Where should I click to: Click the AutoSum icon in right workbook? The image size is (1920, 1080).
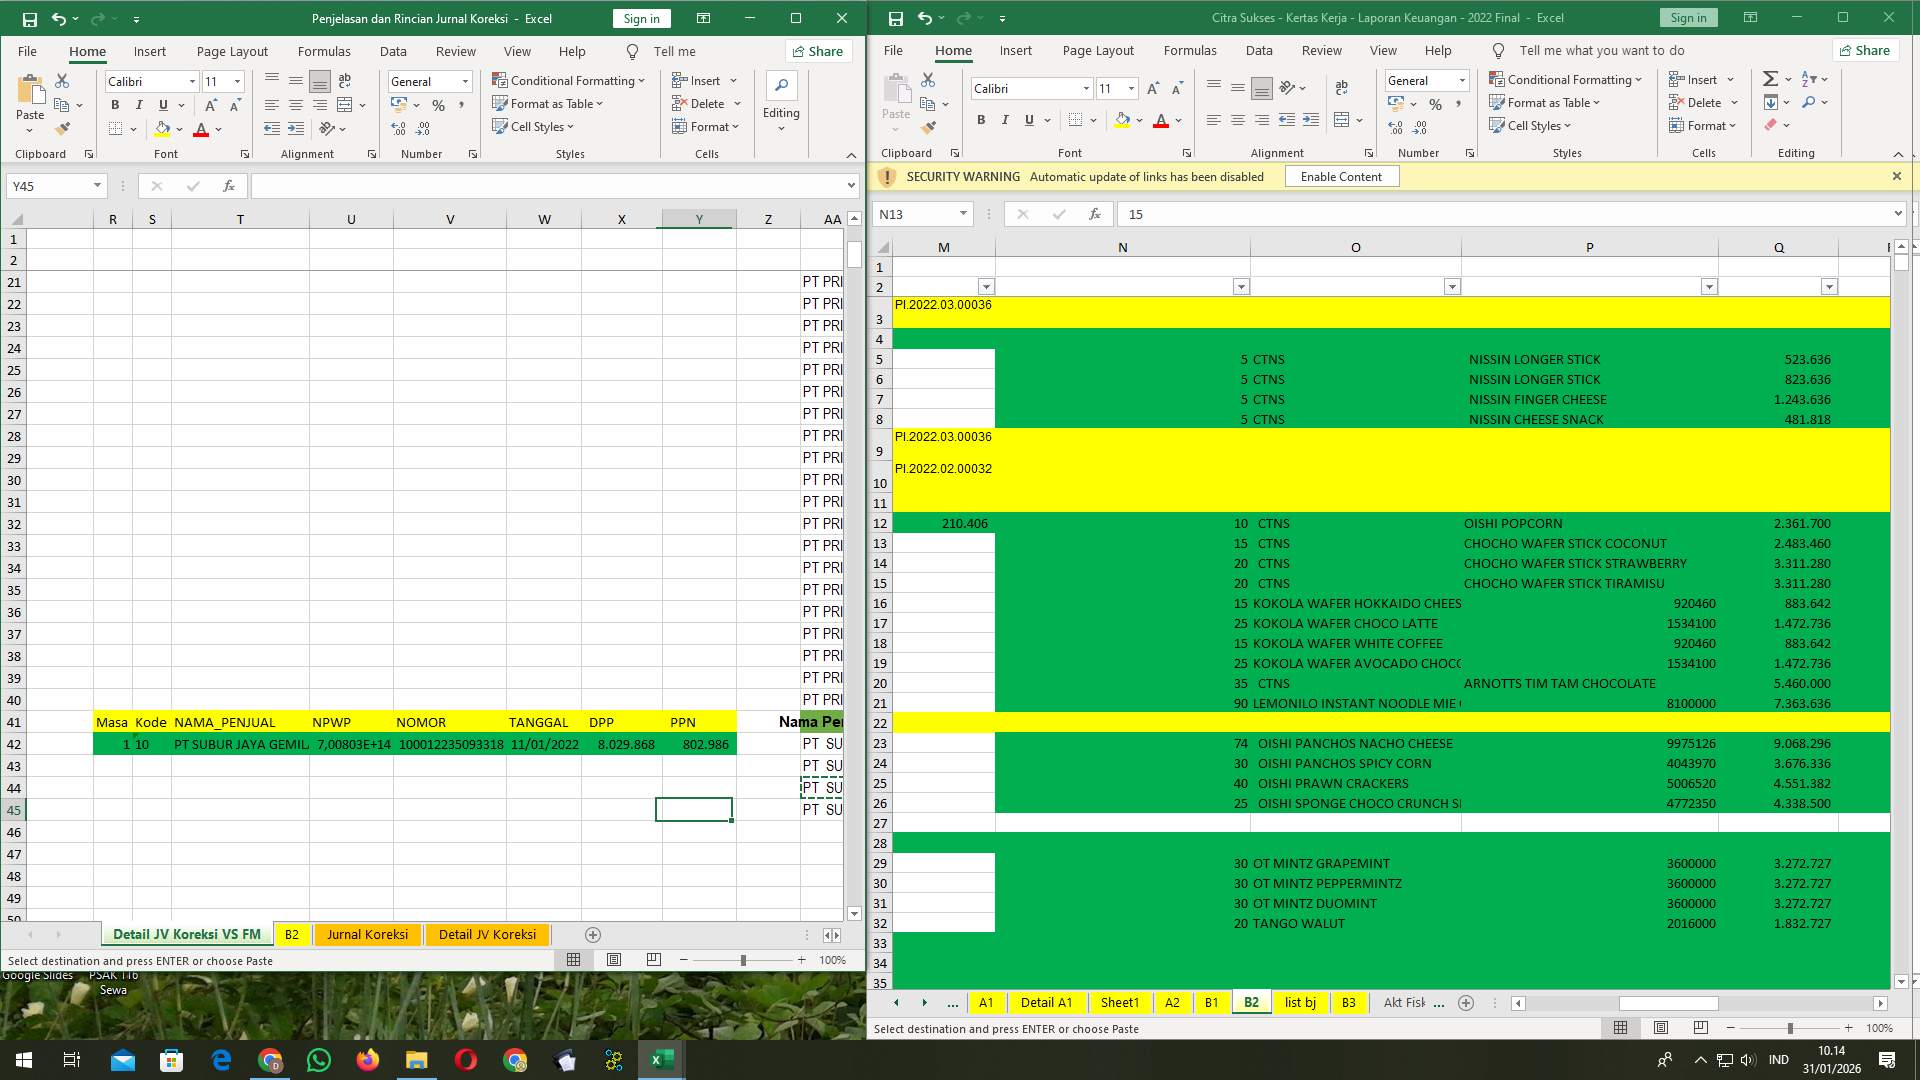pyautogui.click(x=1770, y=78)
